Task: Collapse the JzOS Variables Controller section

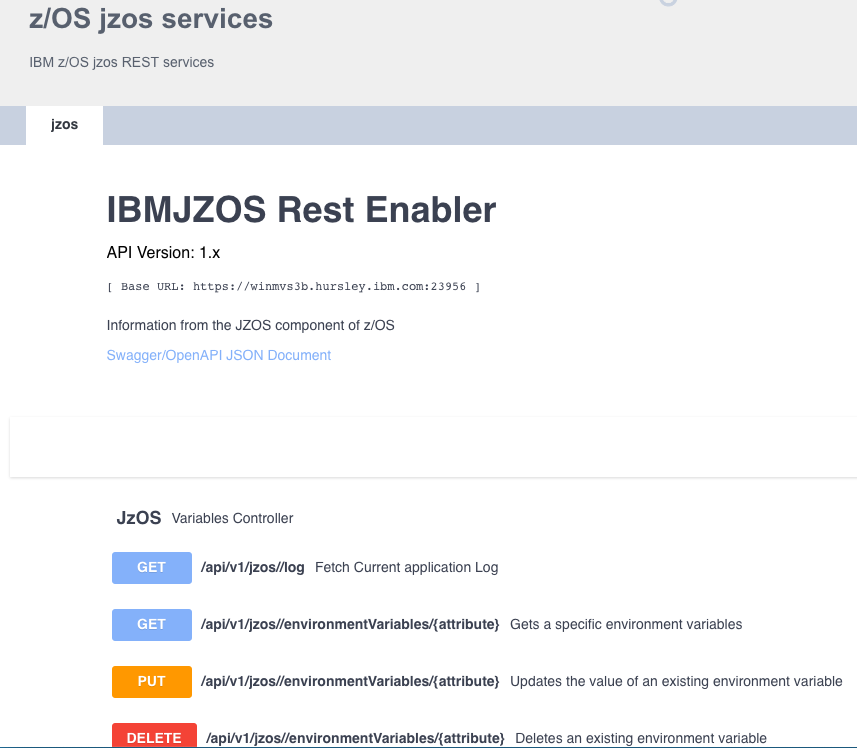Action: pyautogui.click(x=204, y=518)
